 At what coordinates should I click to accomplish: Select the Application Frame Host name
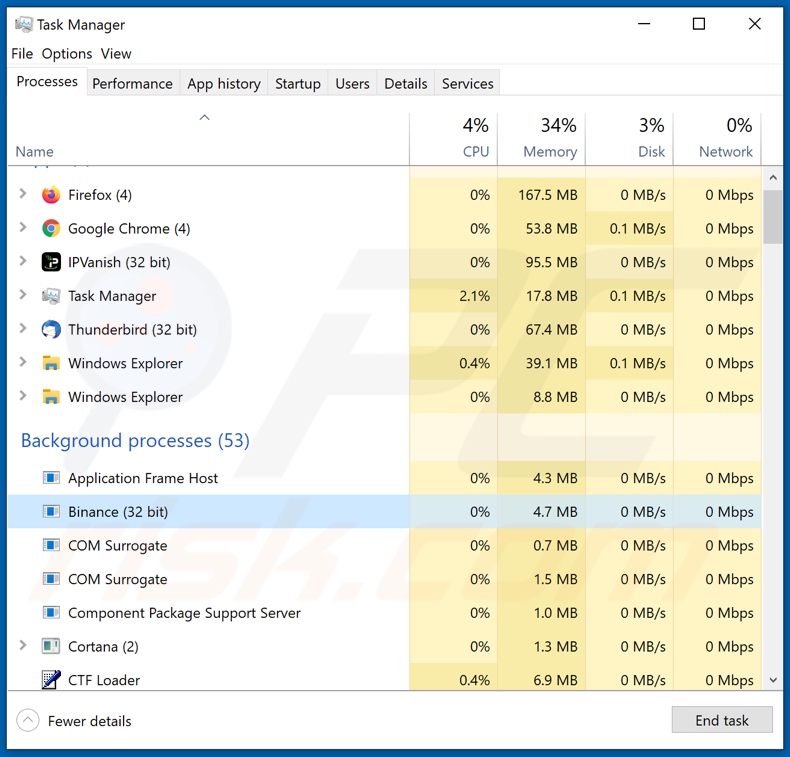tap(143, 478)
